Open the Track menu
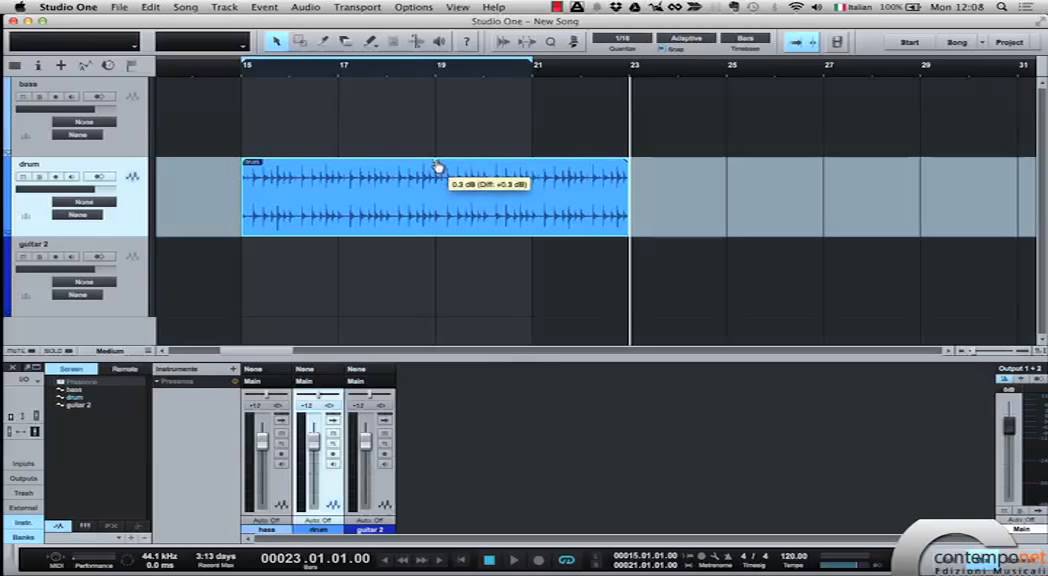Image resolution: width=1048 pixels, height=576 pixels. click(224, 7)
